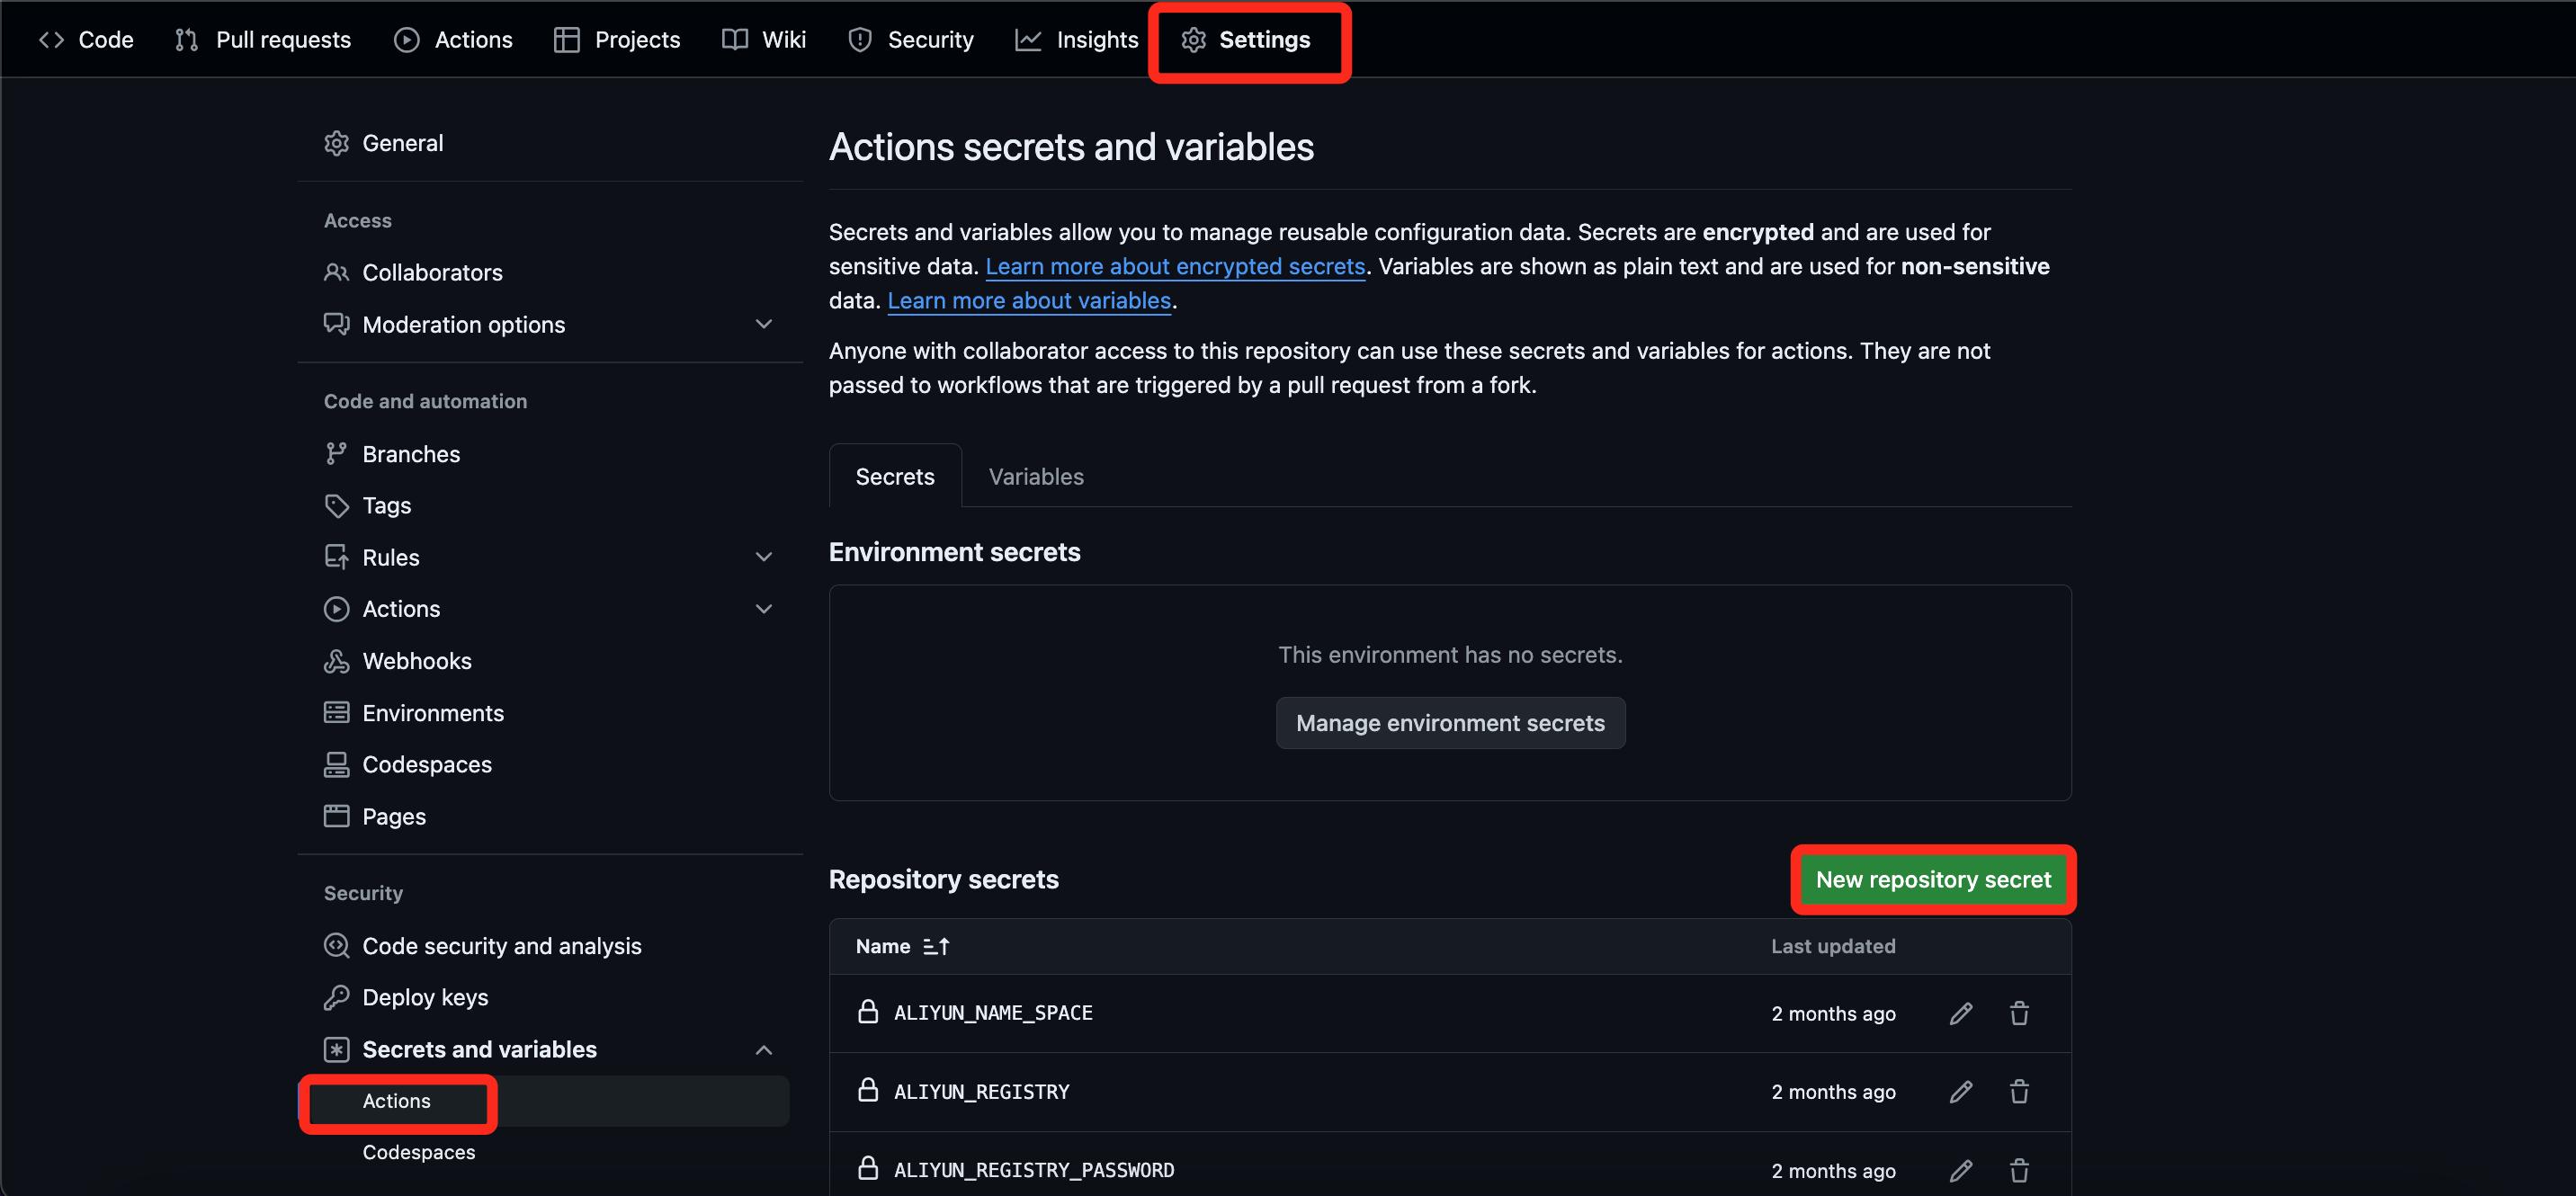Expand the Actions sidebar section

click(x=763, y=609)
